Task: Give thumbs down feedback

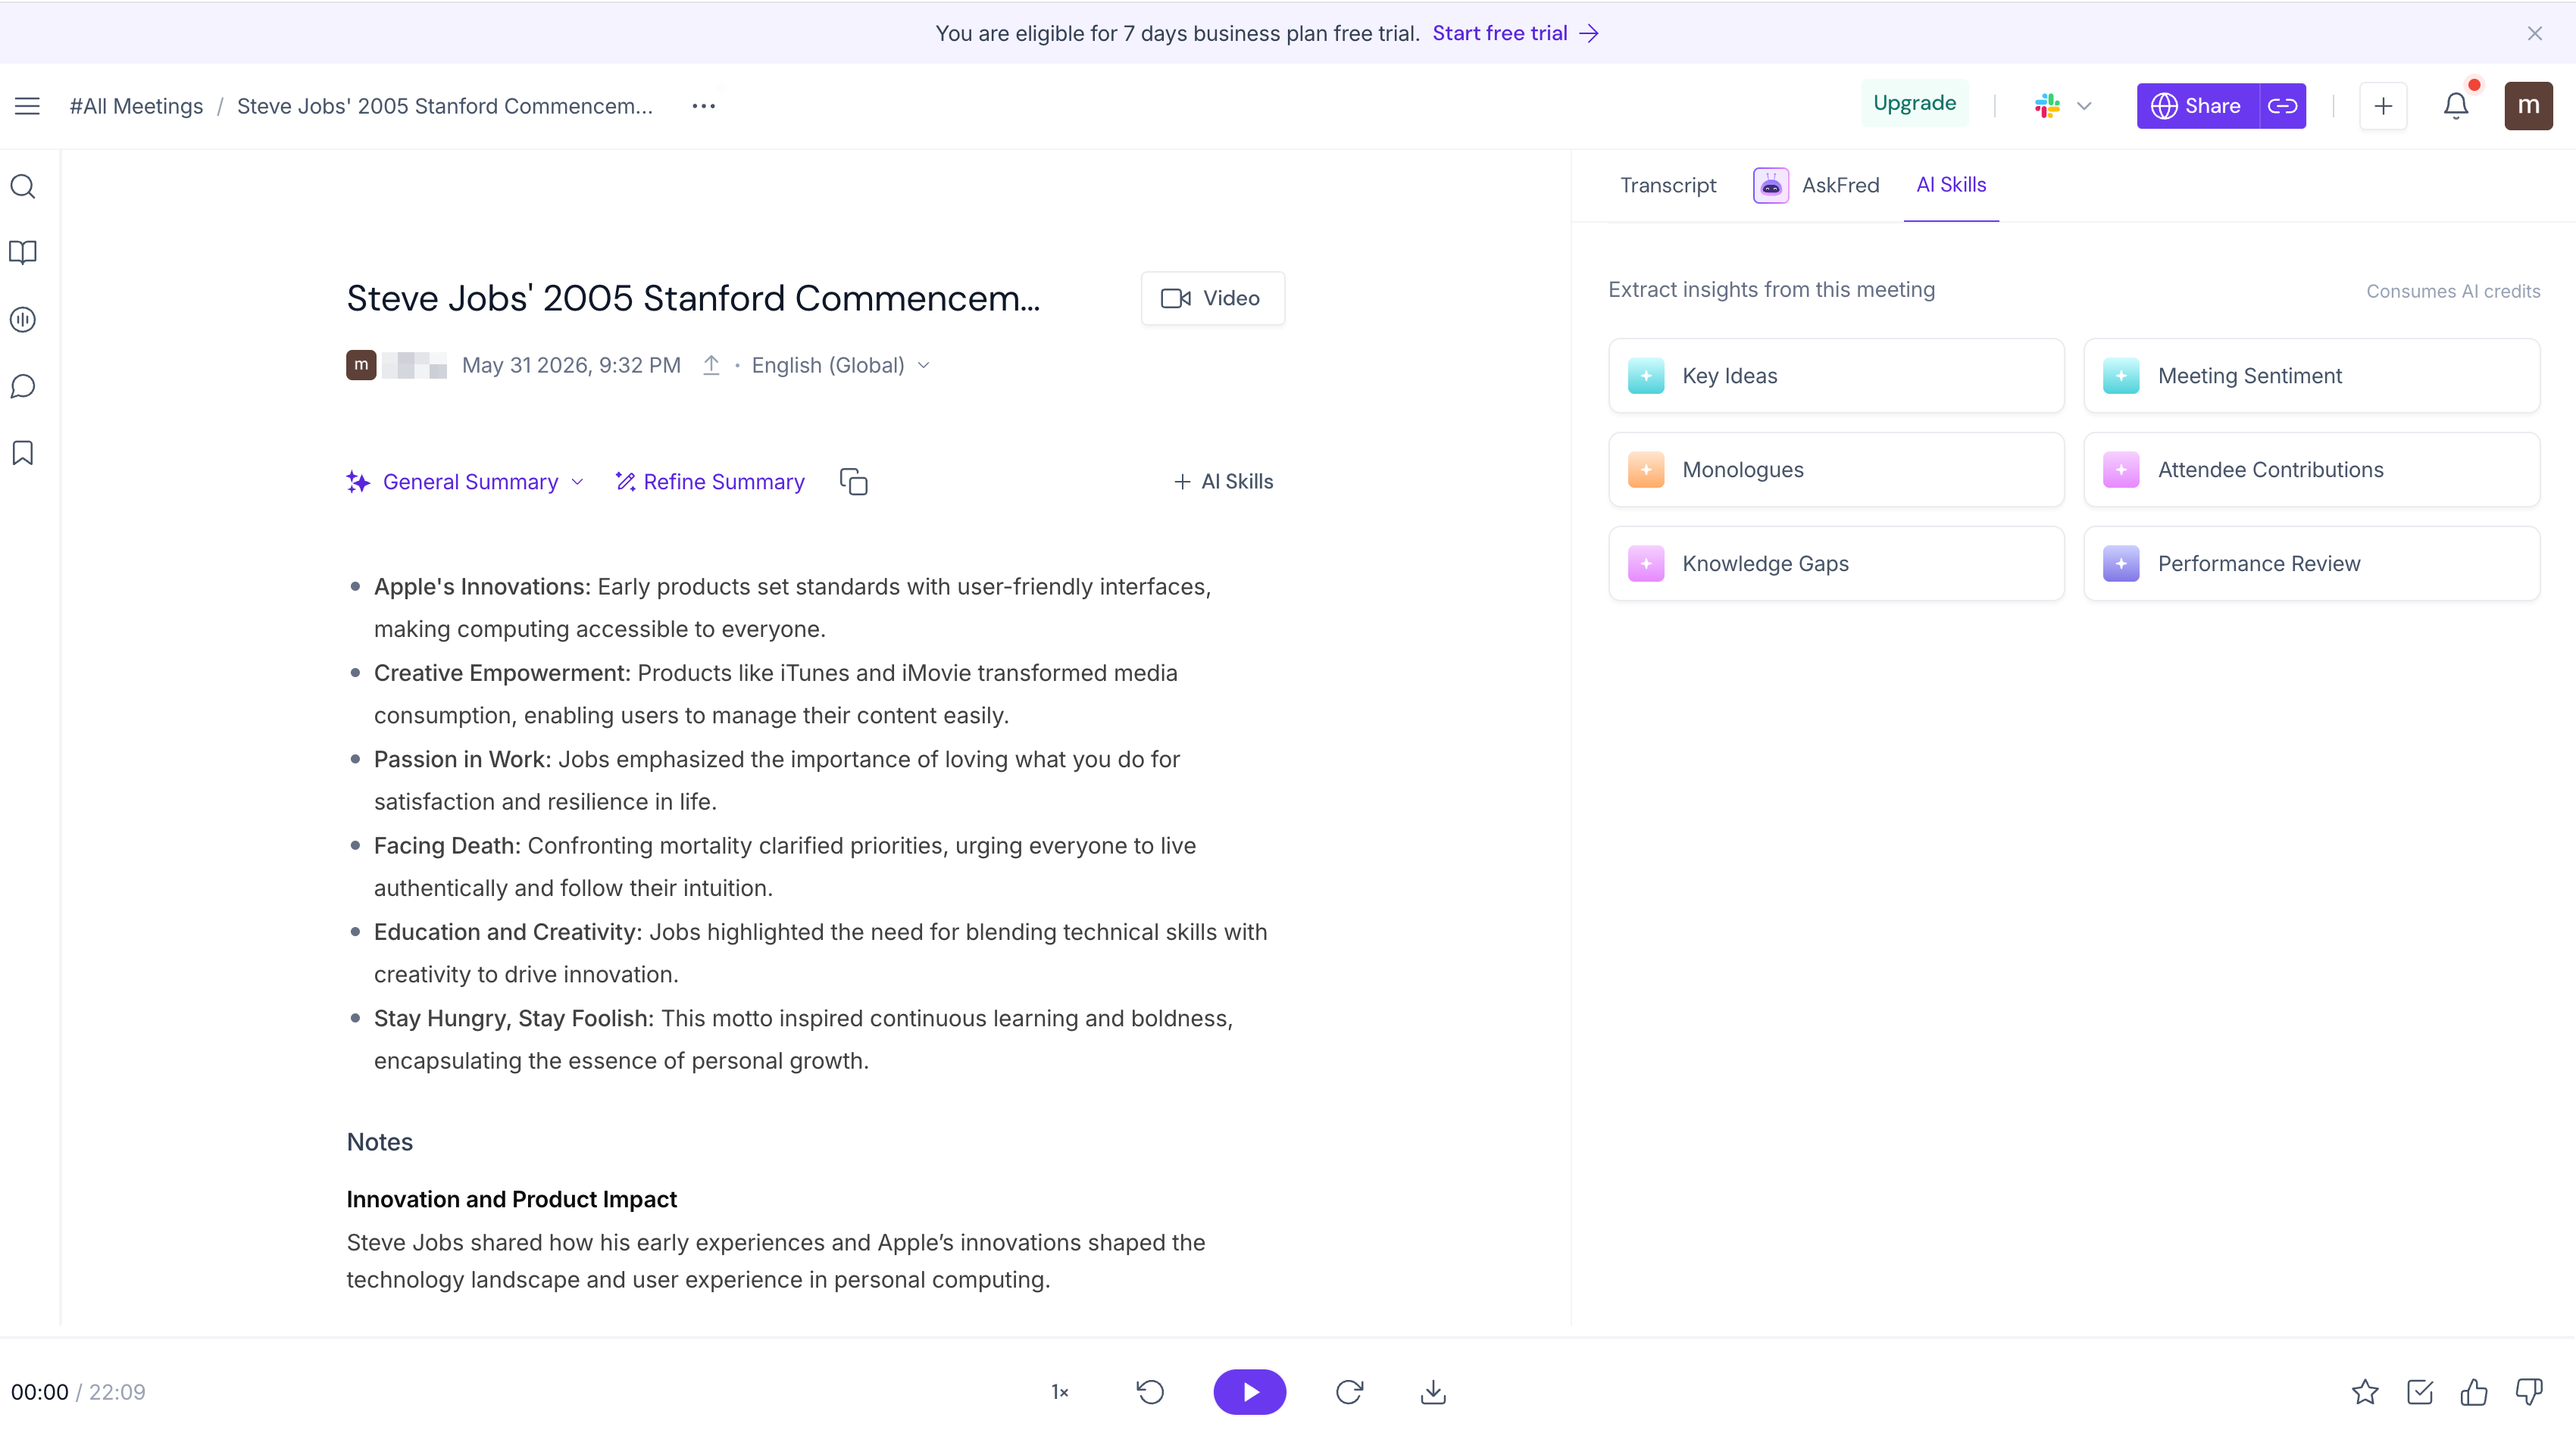Action: pos(2529,1392)
